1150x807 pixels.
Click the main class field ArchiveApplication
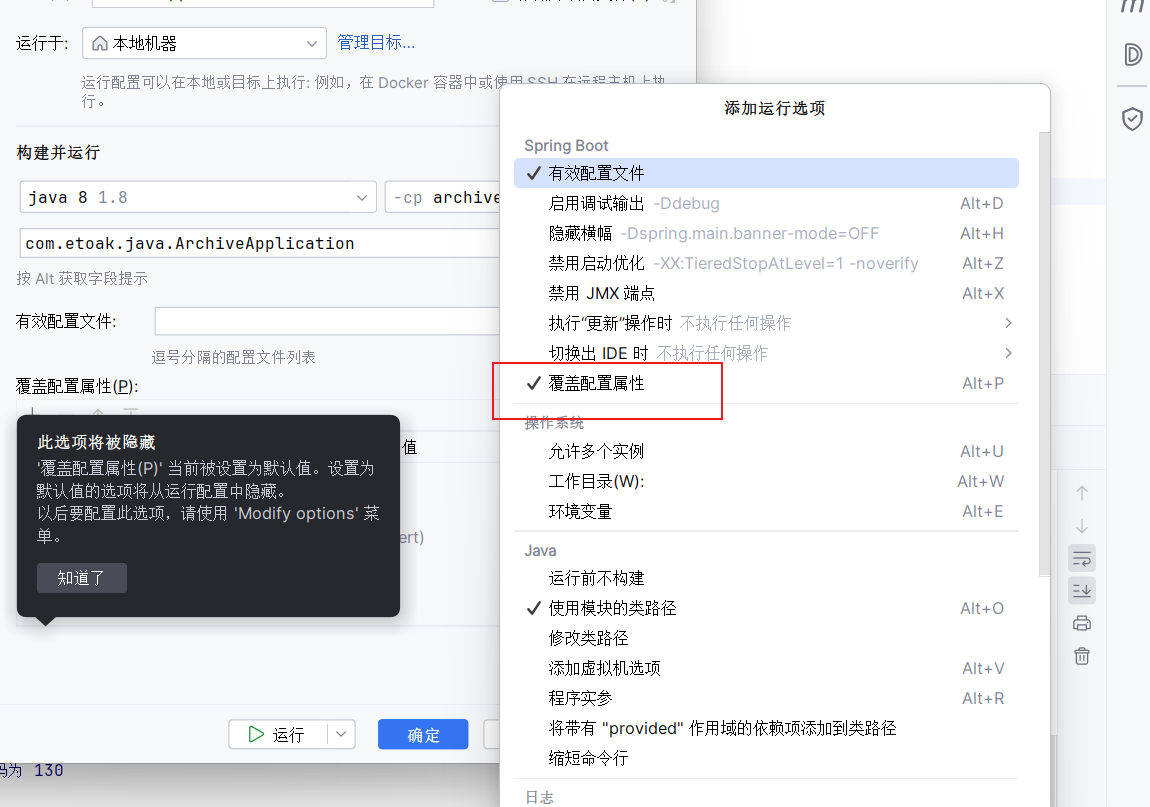click(x=260, y=243)
